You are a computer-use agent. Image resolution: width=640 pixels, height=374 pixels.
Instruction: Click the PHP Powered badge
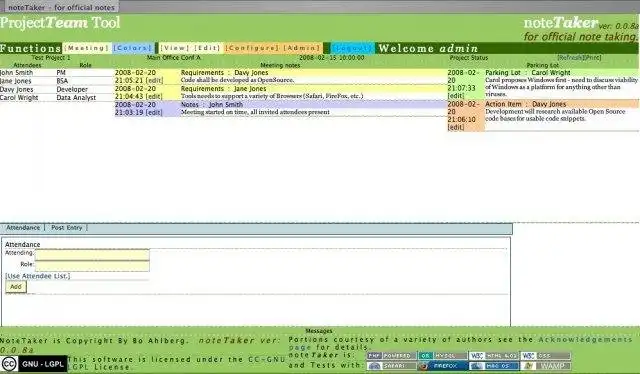click(392, 356)
